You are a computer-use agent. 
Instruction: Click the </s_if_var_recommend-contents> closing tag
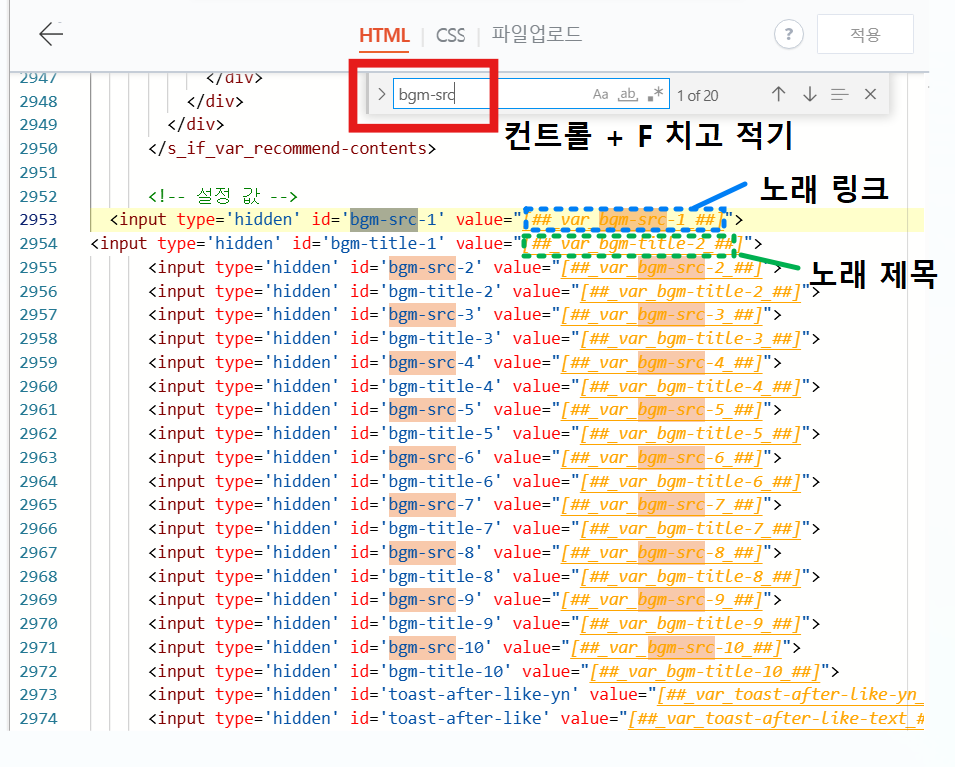point(292,148)
